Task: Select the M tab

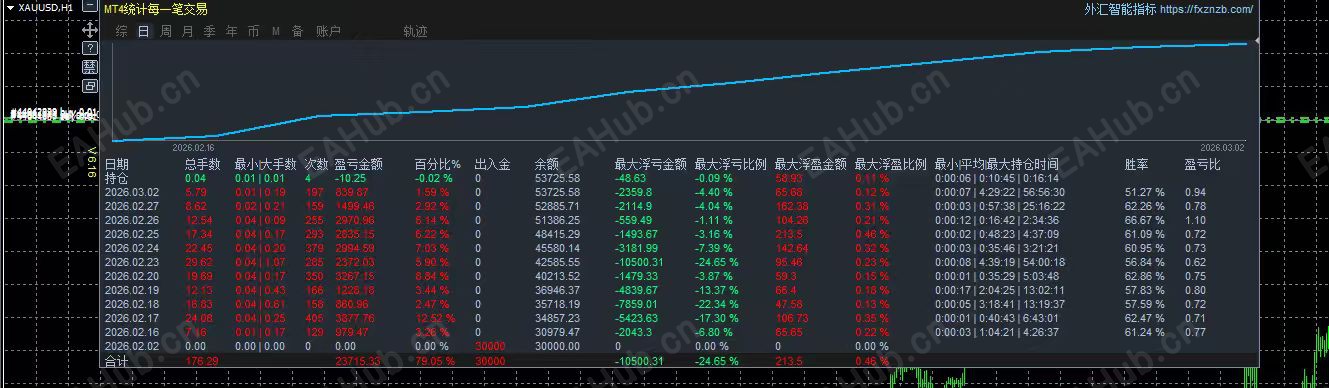Action: [x=276, y=31]
